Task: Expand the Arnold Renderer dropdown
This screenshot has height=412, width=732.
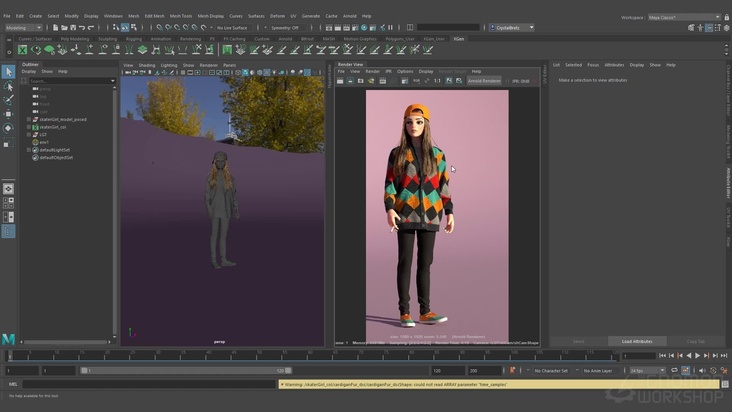Action: click(x=484, y=81)
